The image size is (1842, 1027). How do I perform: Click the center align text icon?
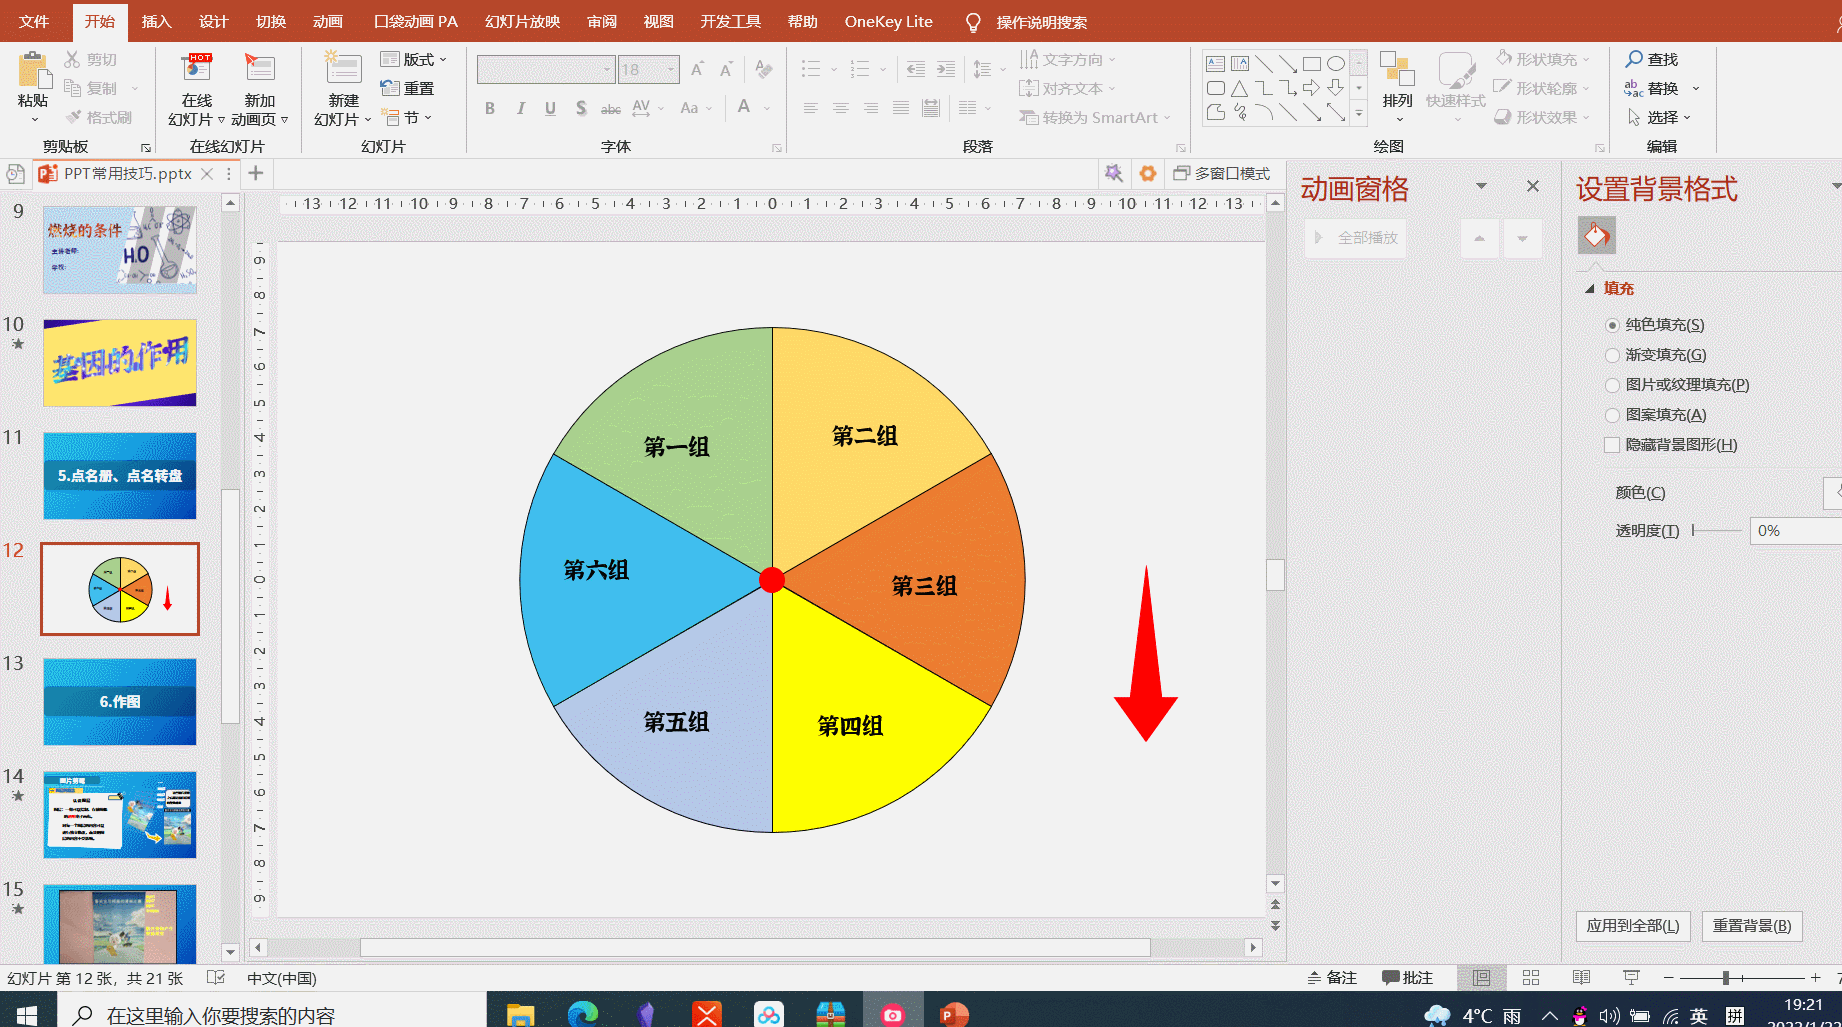click(841, 108)
